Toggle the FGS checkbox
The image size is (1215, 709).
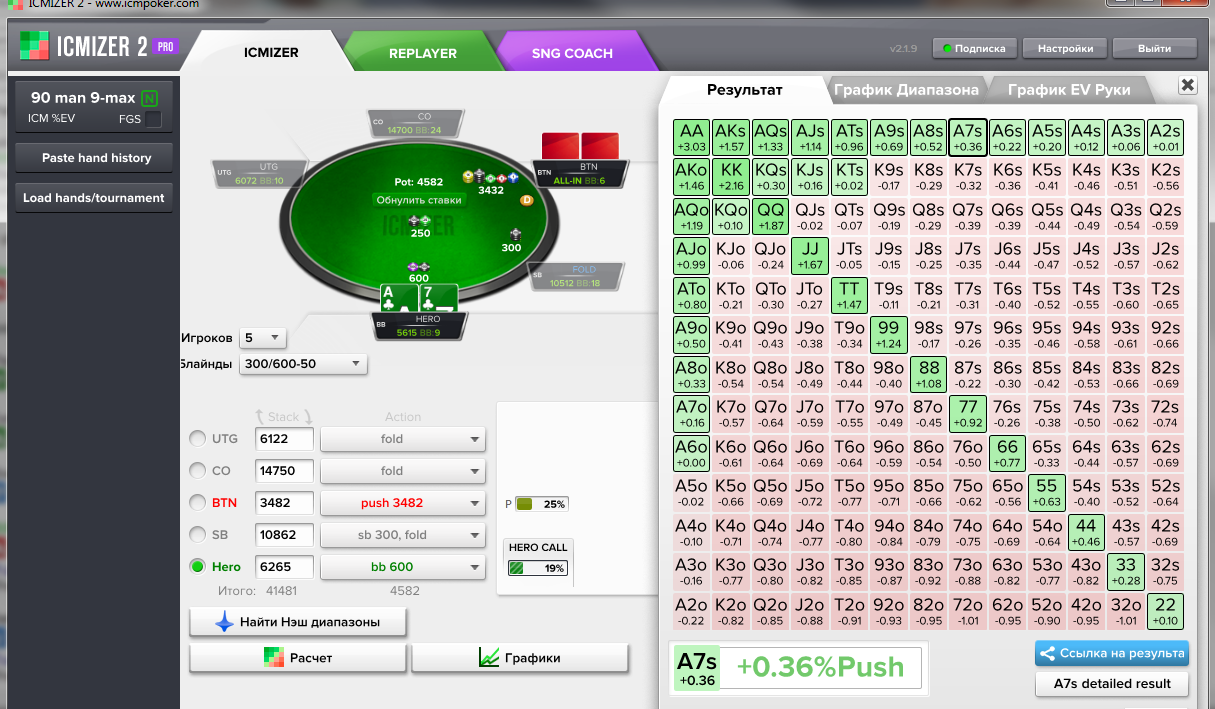click(x=153, y=119)
